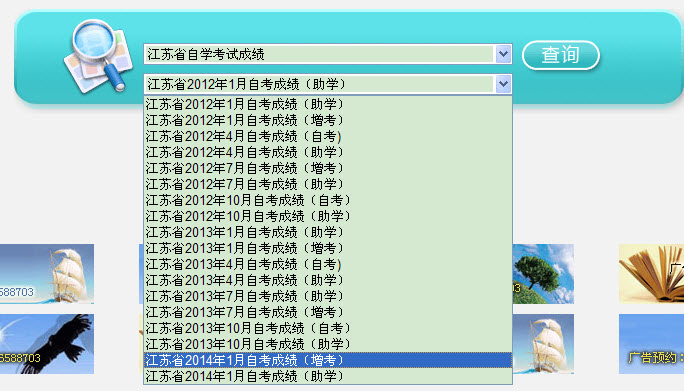This screenshot has width=684, height=391.
Task: Choose 江苏省2013年10月自考成绩（助学）
Action: [x=328, y=344]
